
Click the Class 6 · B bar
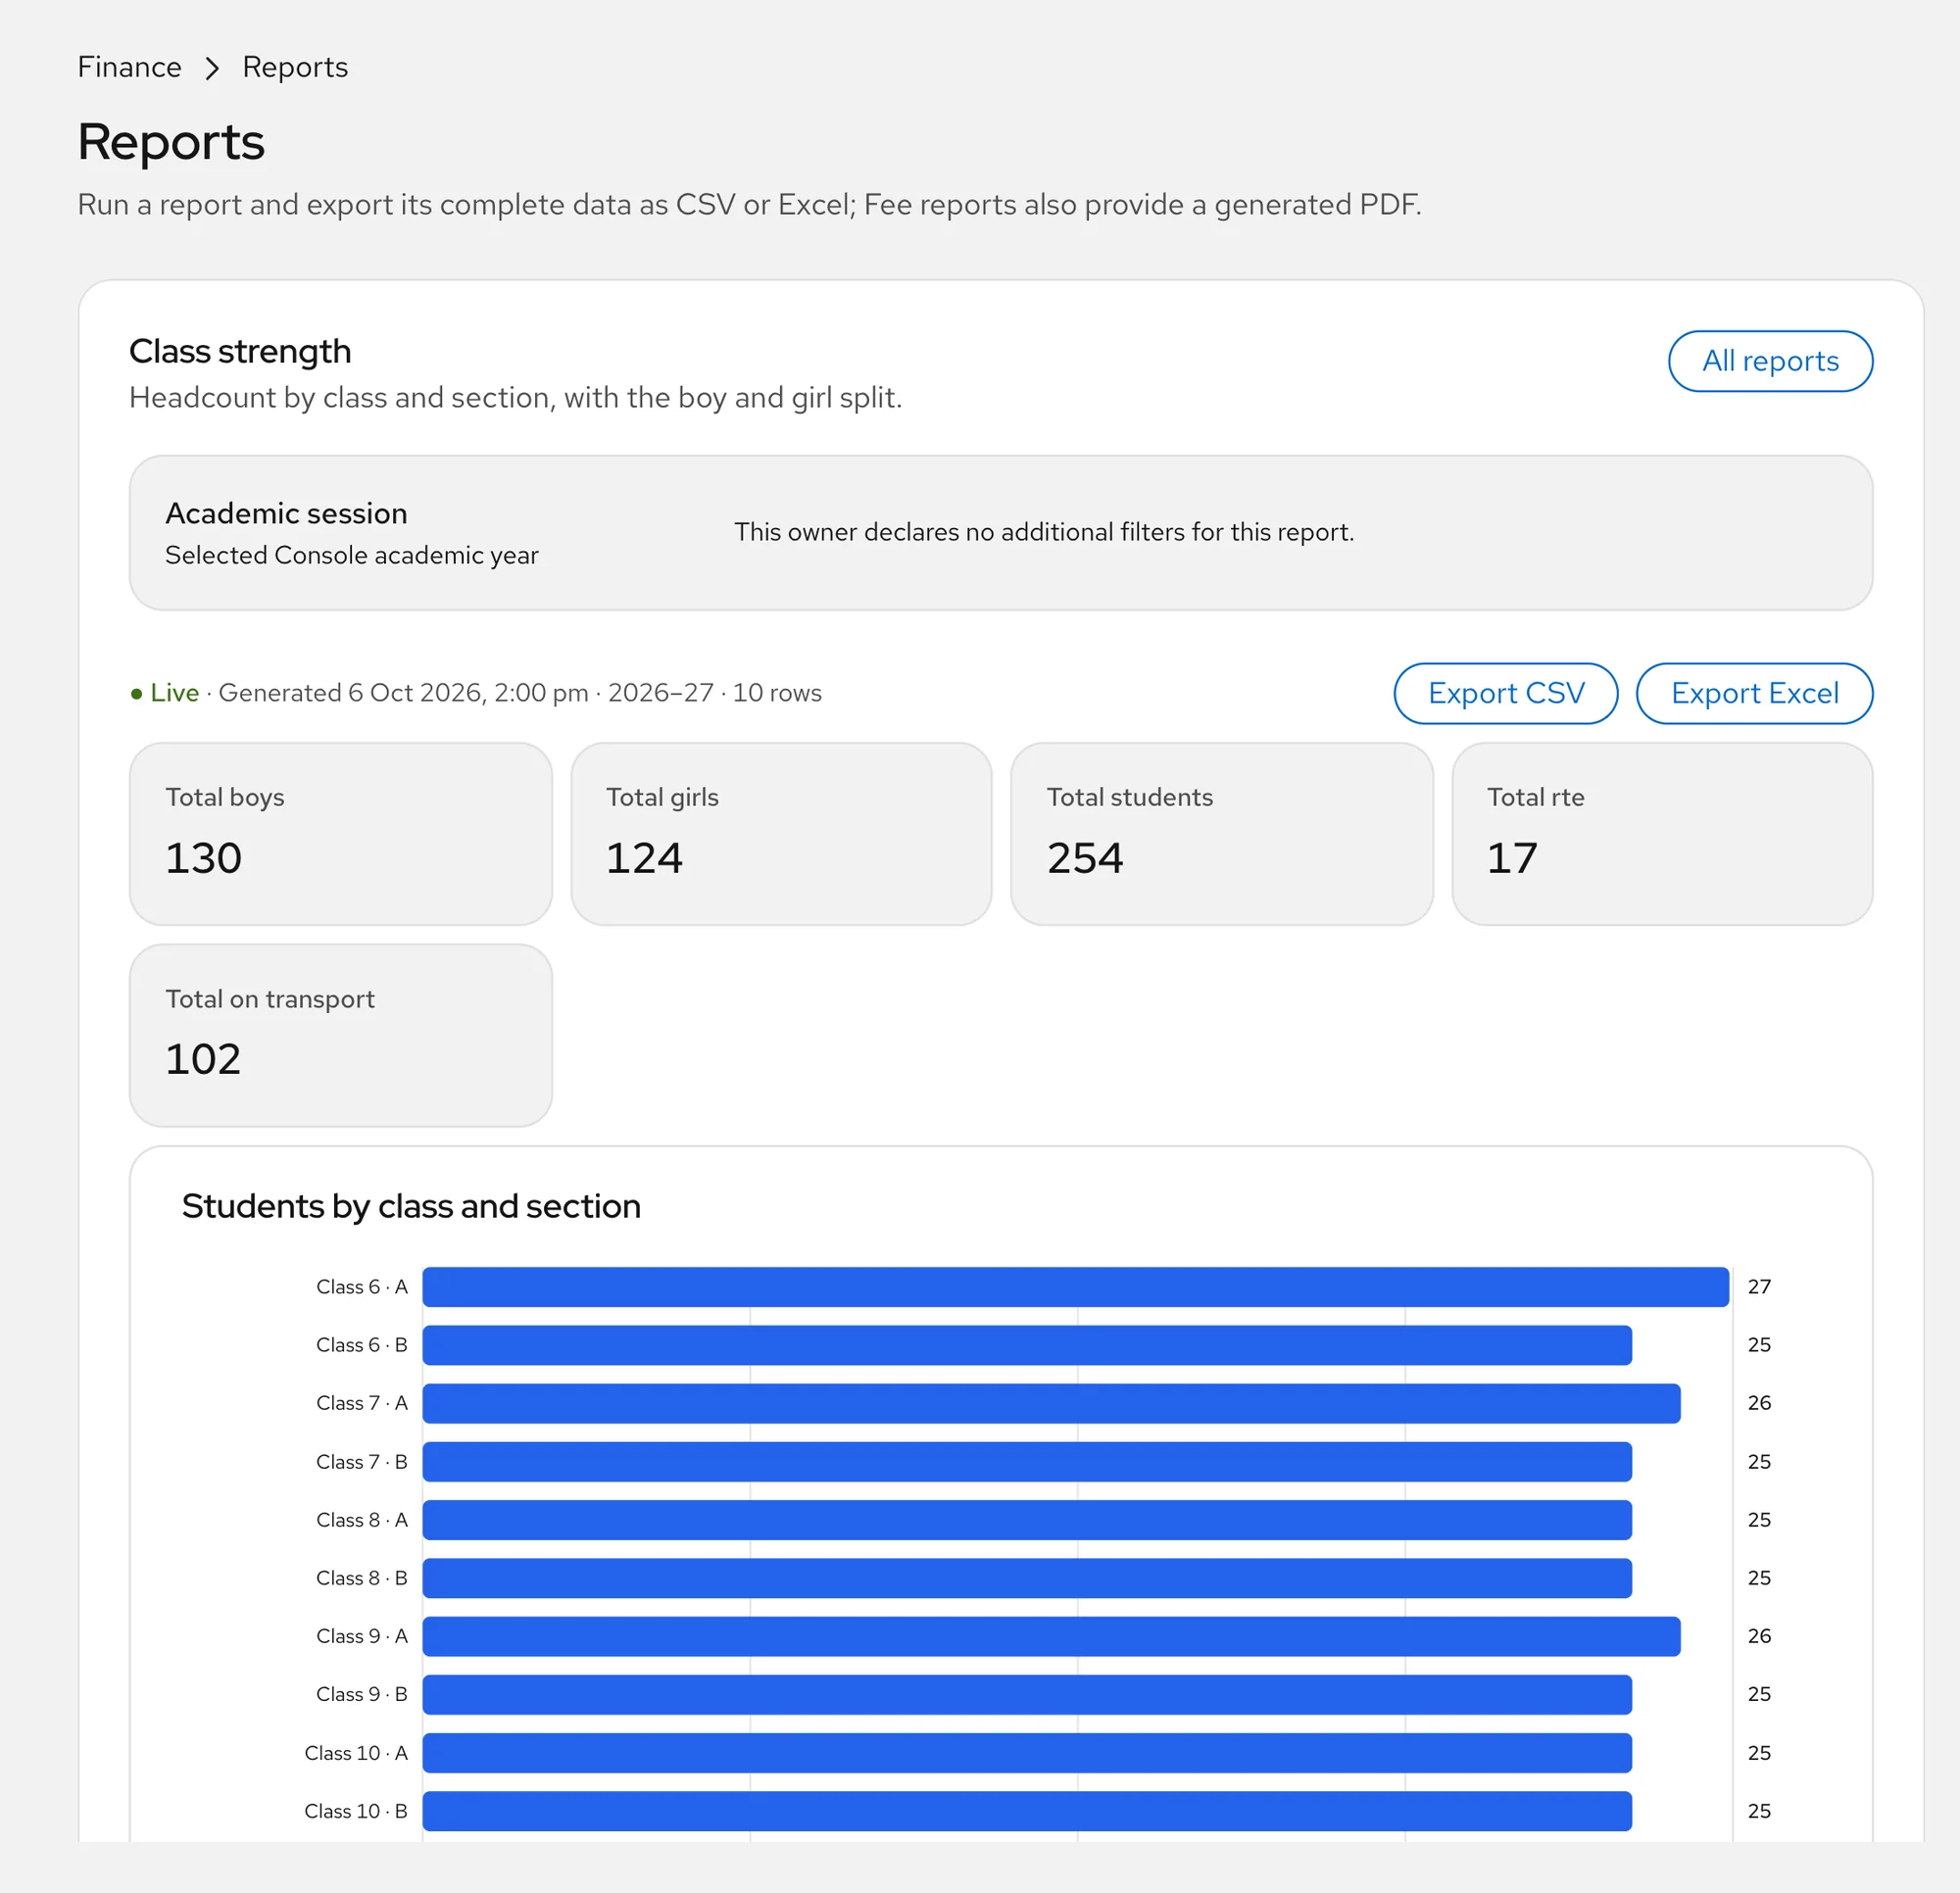[1027, 1345]
